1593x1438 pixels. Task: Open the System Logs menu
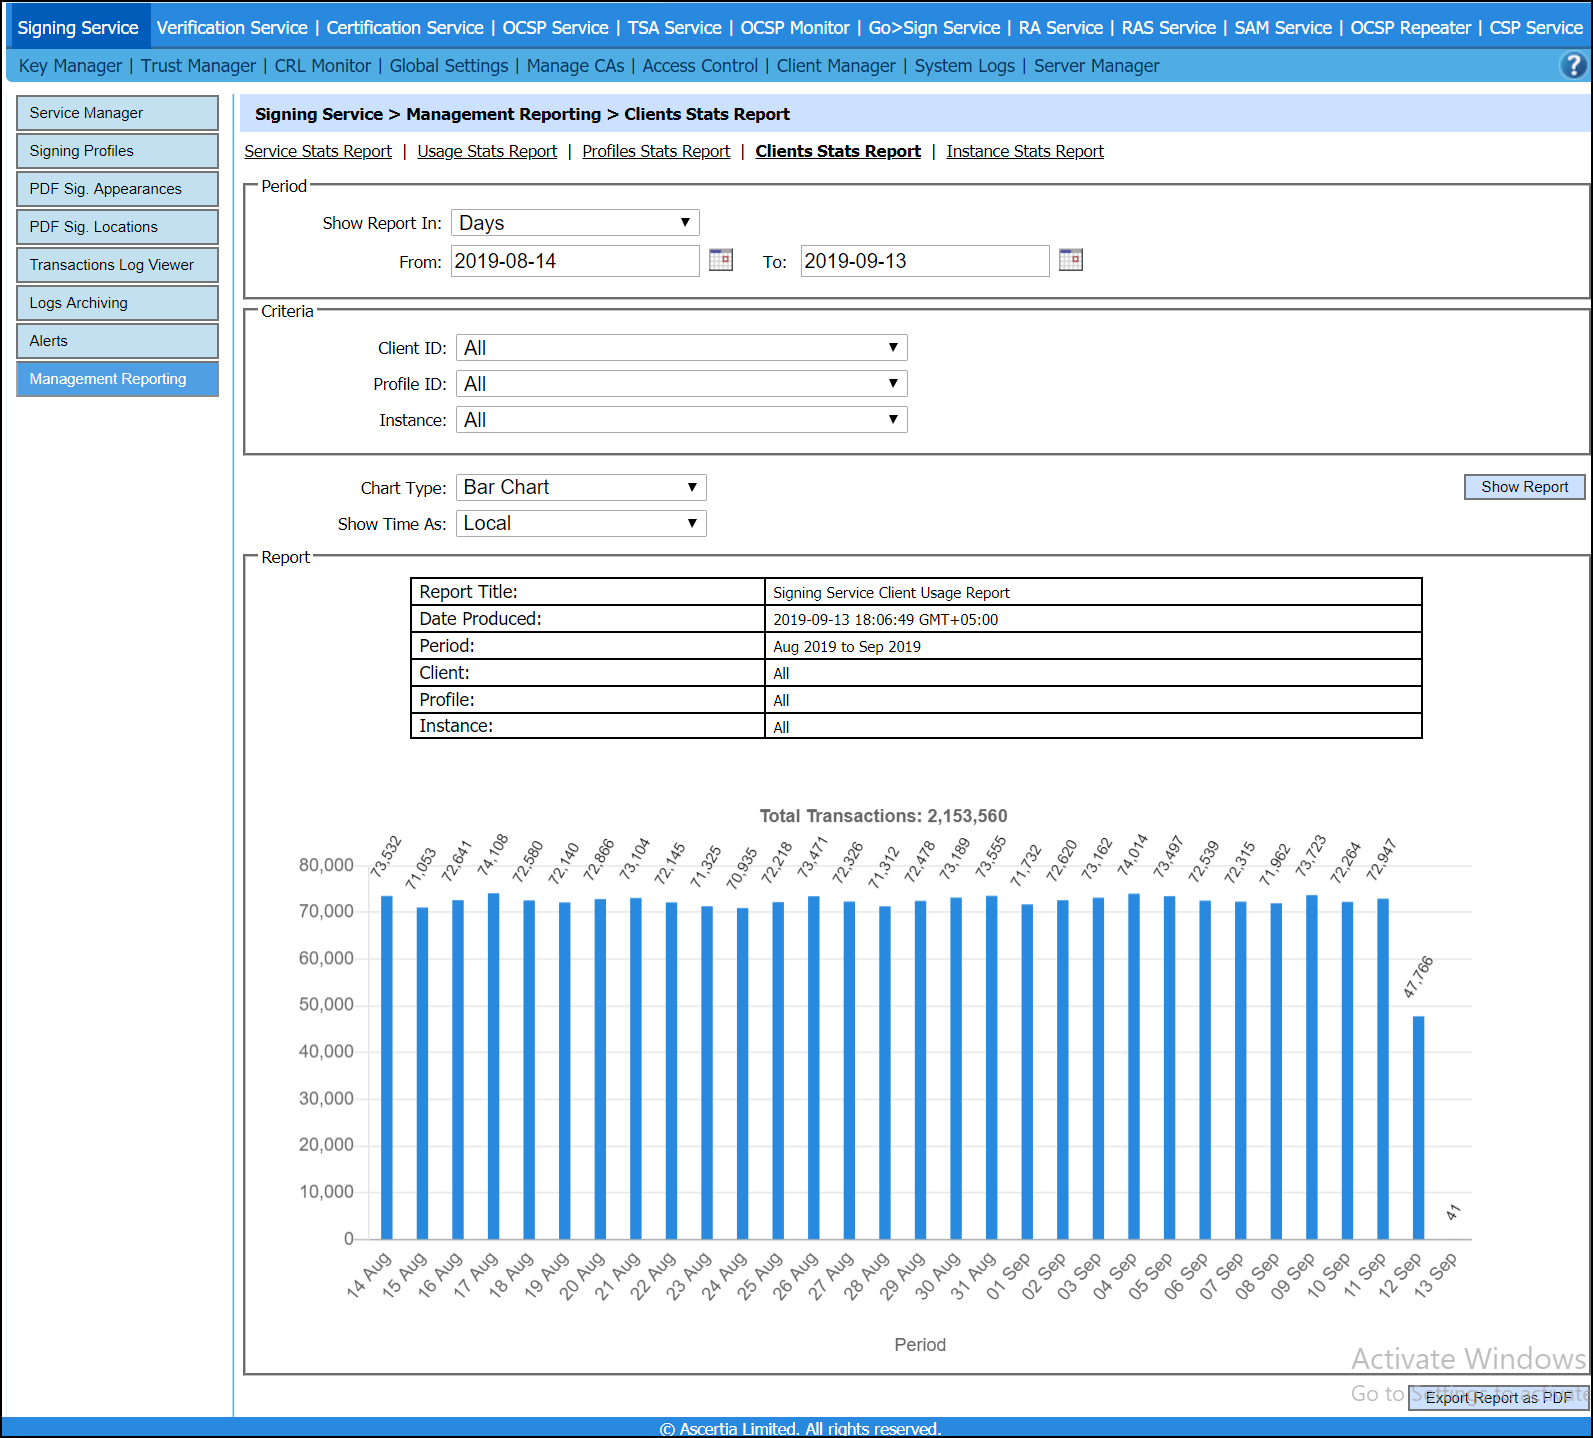coord(964,66)
